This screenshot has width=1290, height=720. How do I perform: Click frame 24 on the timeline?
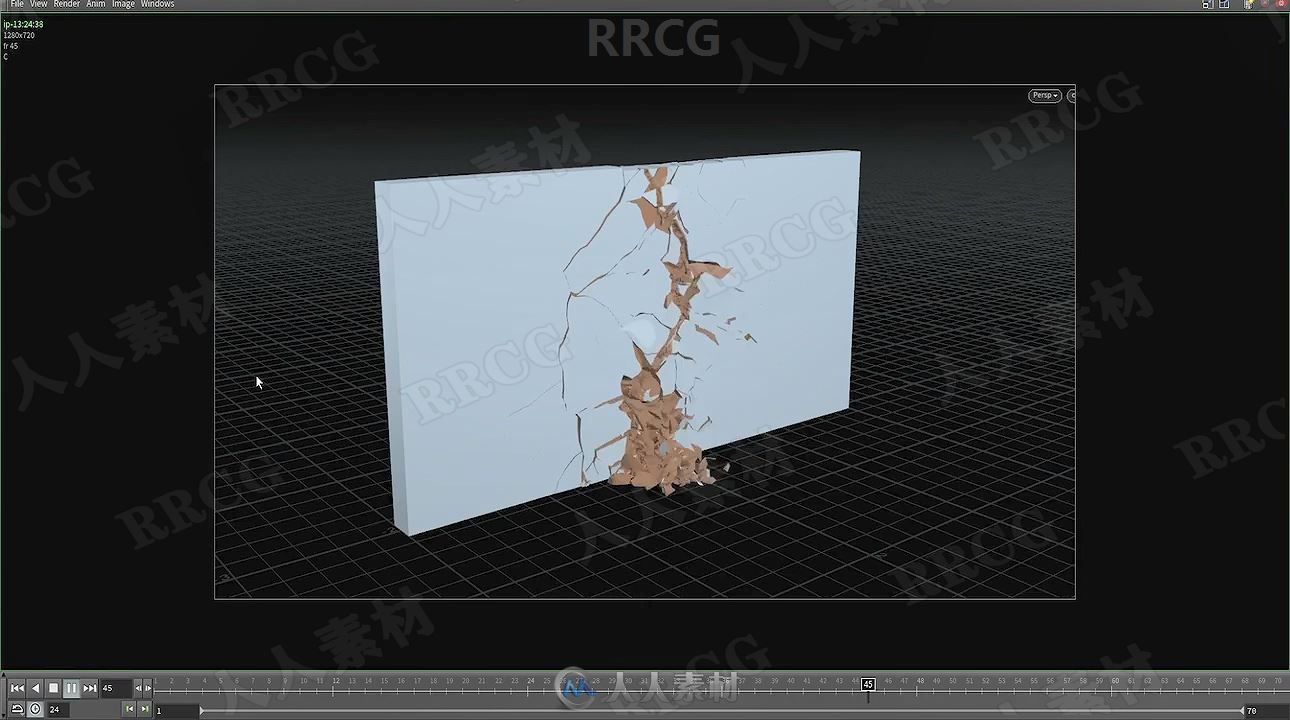pyautogui.click(x=530, y=681)
